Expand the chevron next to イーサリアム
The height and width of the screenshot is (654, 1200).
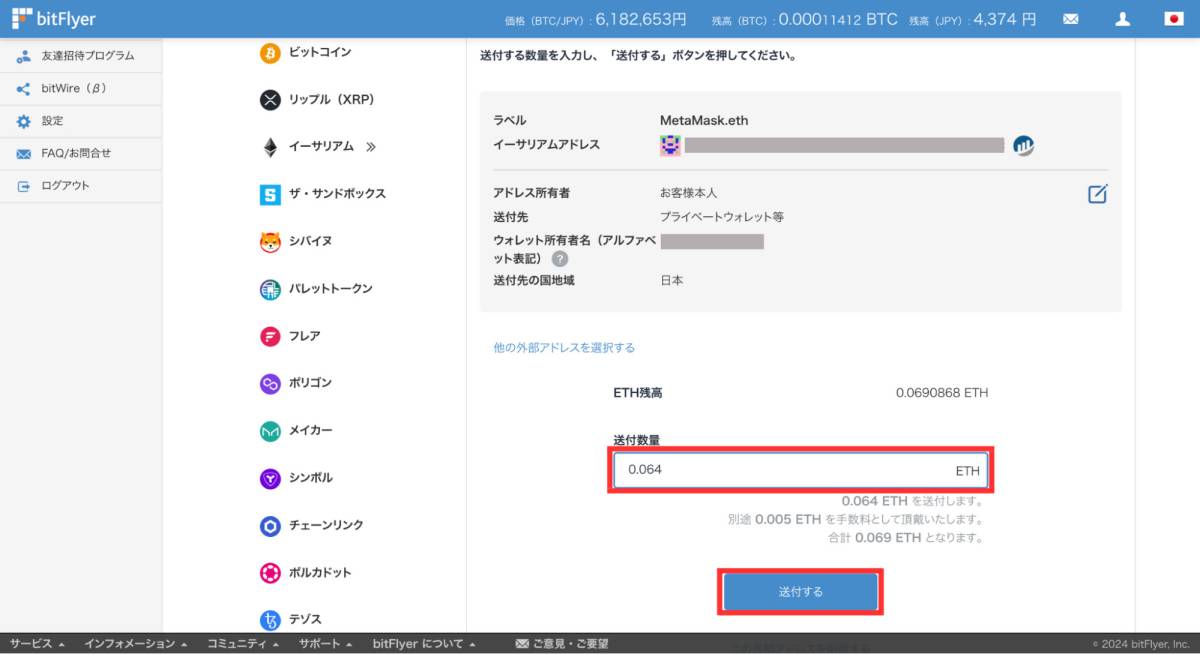coord(368,146)
